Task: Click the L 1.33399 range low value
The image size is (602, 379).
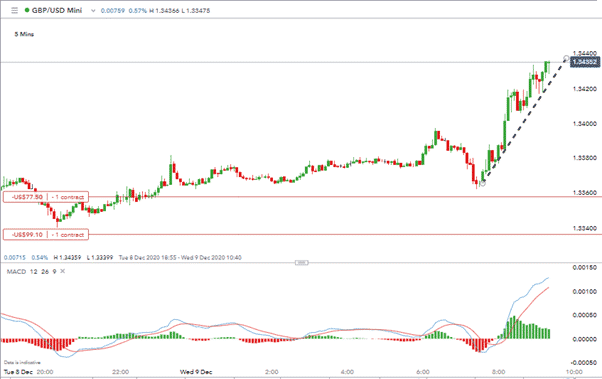Action: pos(100,257)
